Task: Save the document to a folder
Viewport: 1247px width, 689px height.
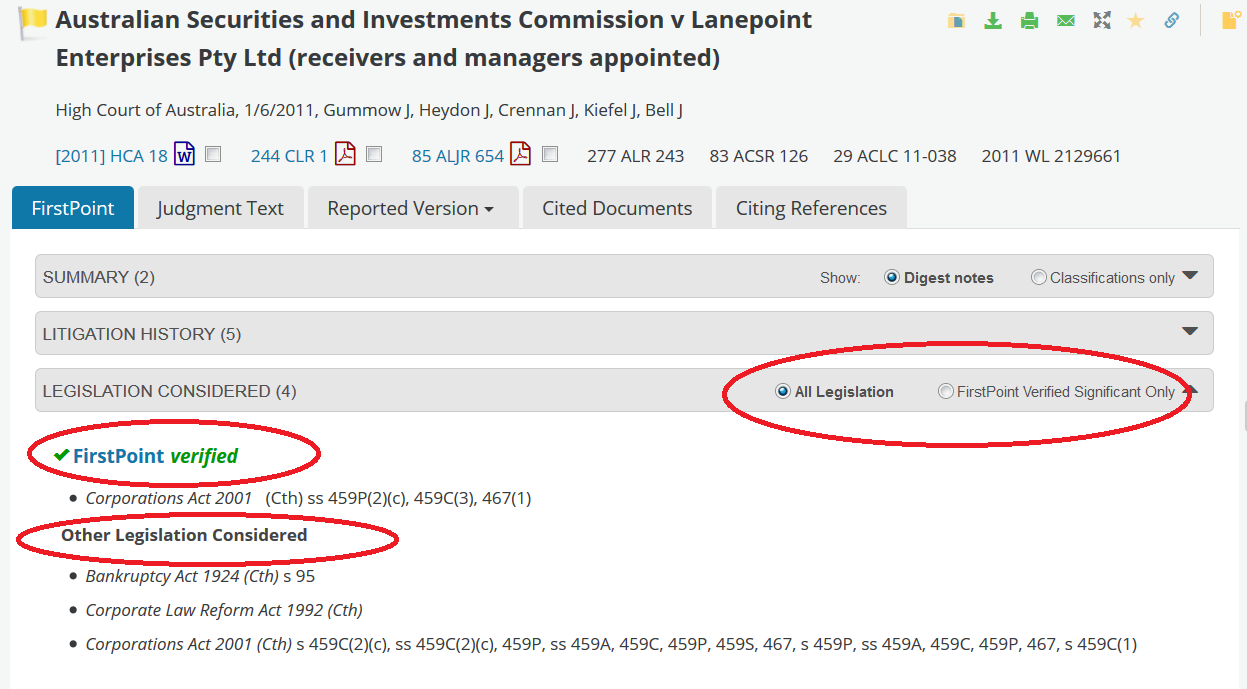Action: click(x=957, y=20)
